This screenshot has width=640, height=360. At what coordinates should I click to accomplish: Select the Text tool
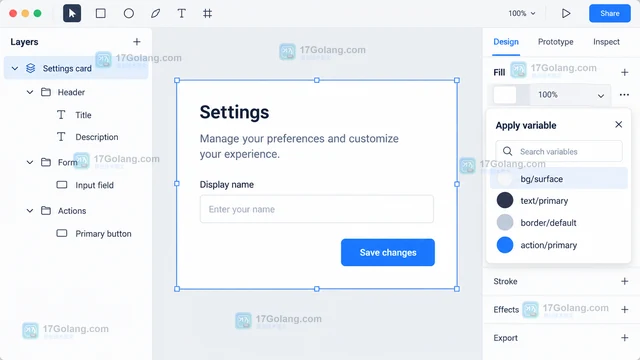click(x=182, y=13)
